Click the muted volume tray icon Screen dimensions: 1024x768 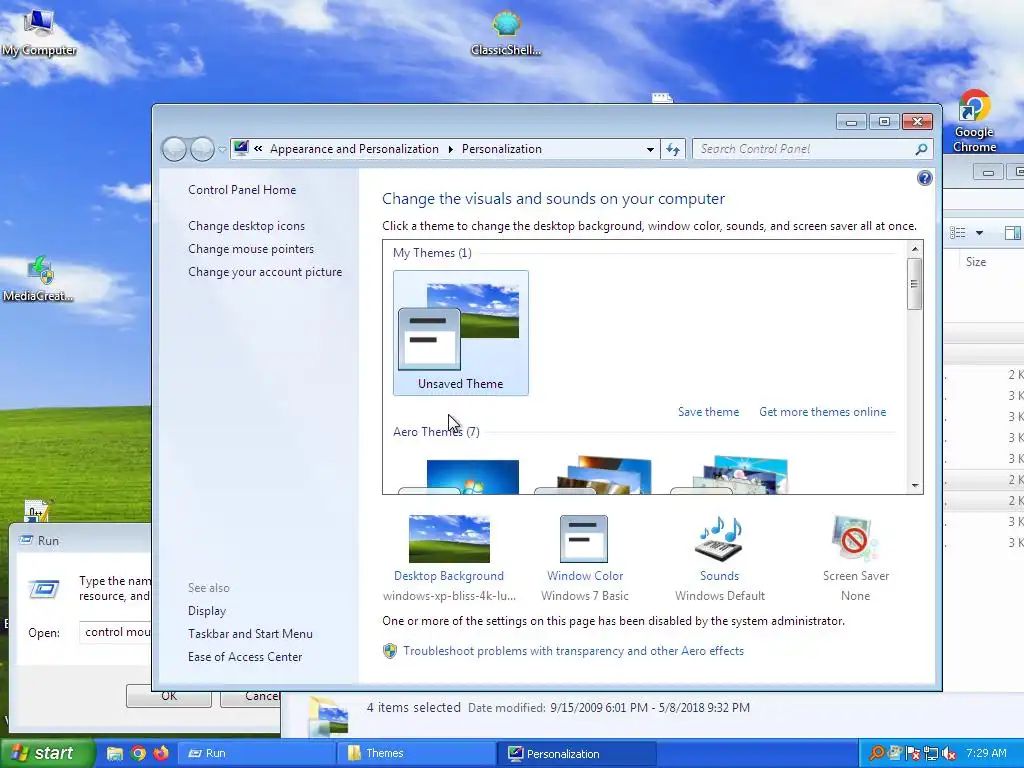tap(949, 754)
